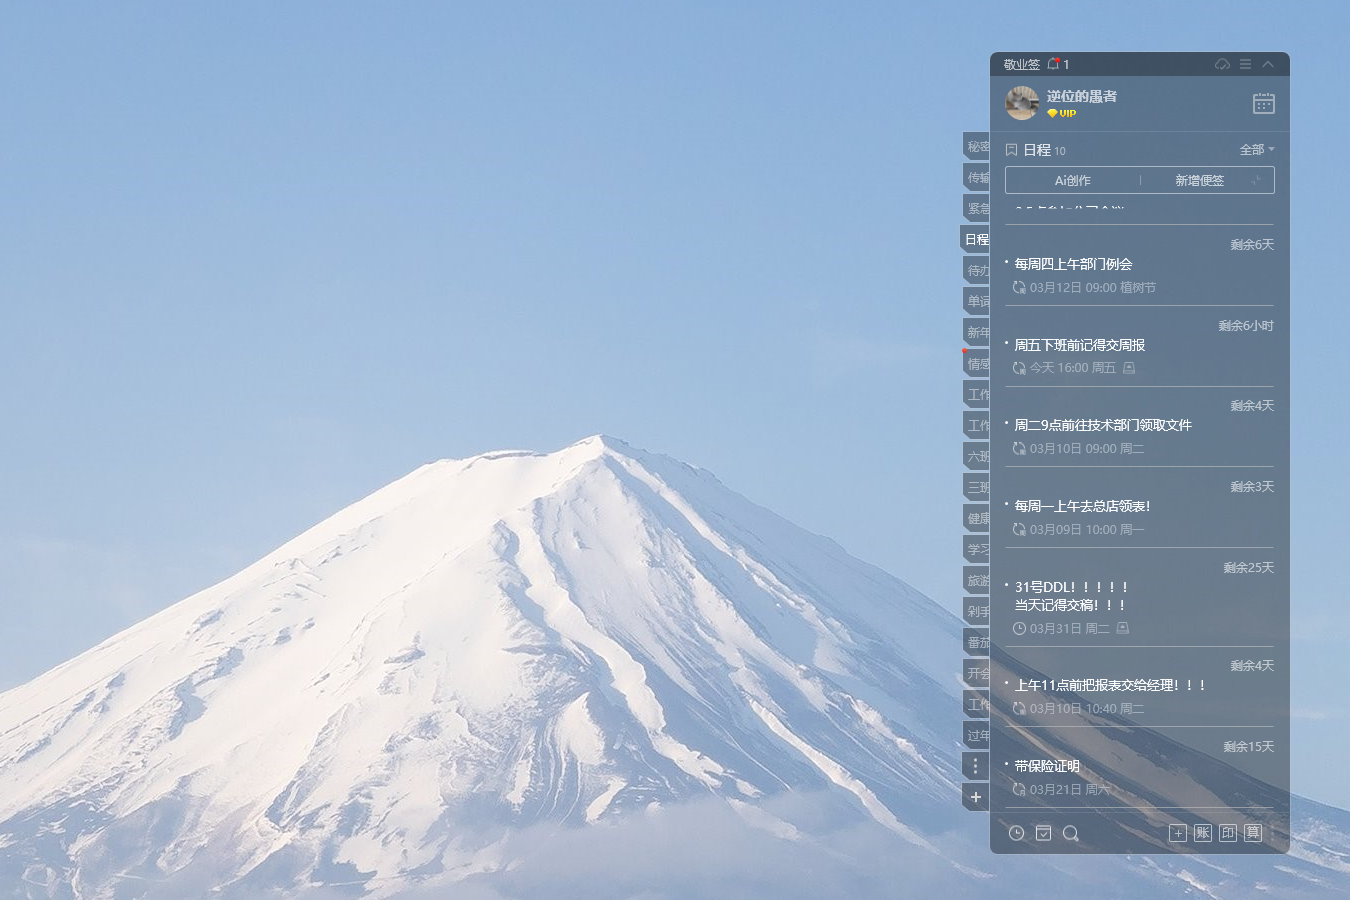
Task: Click the Ai创作 button
Action: click(x=1072, y=180)
